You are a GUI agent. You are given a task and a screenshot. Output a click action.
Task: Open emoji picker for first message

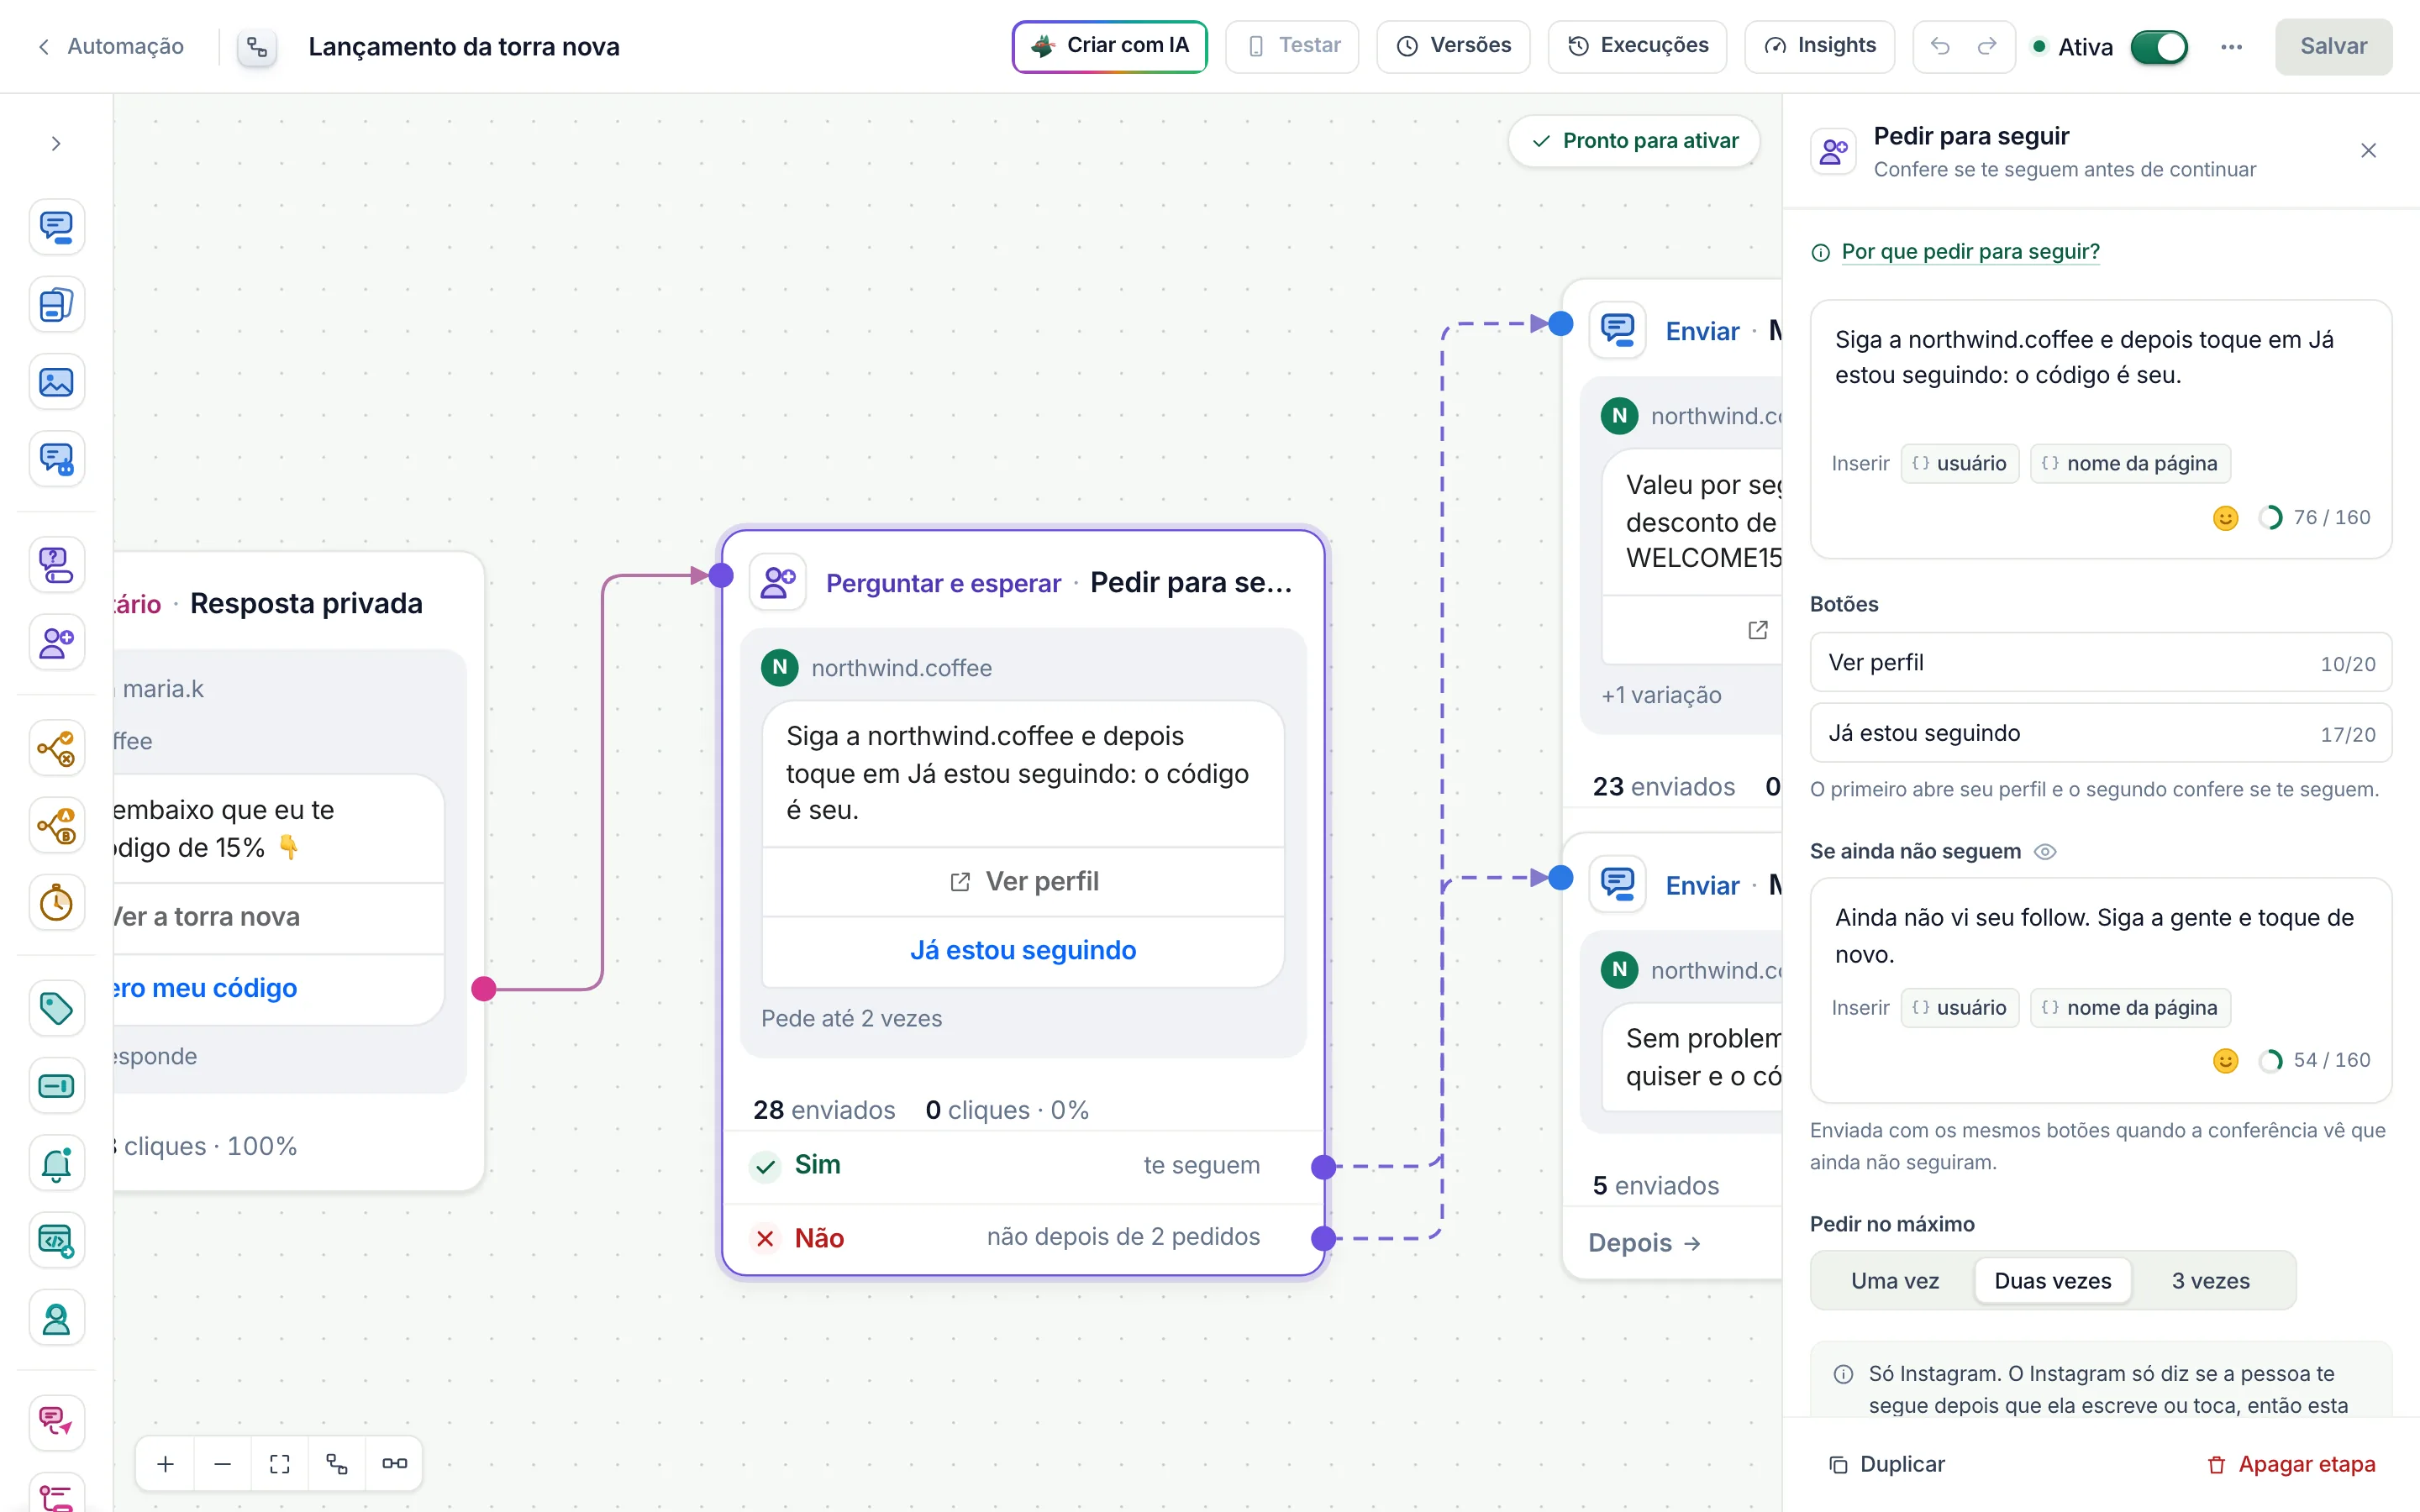2225,518
